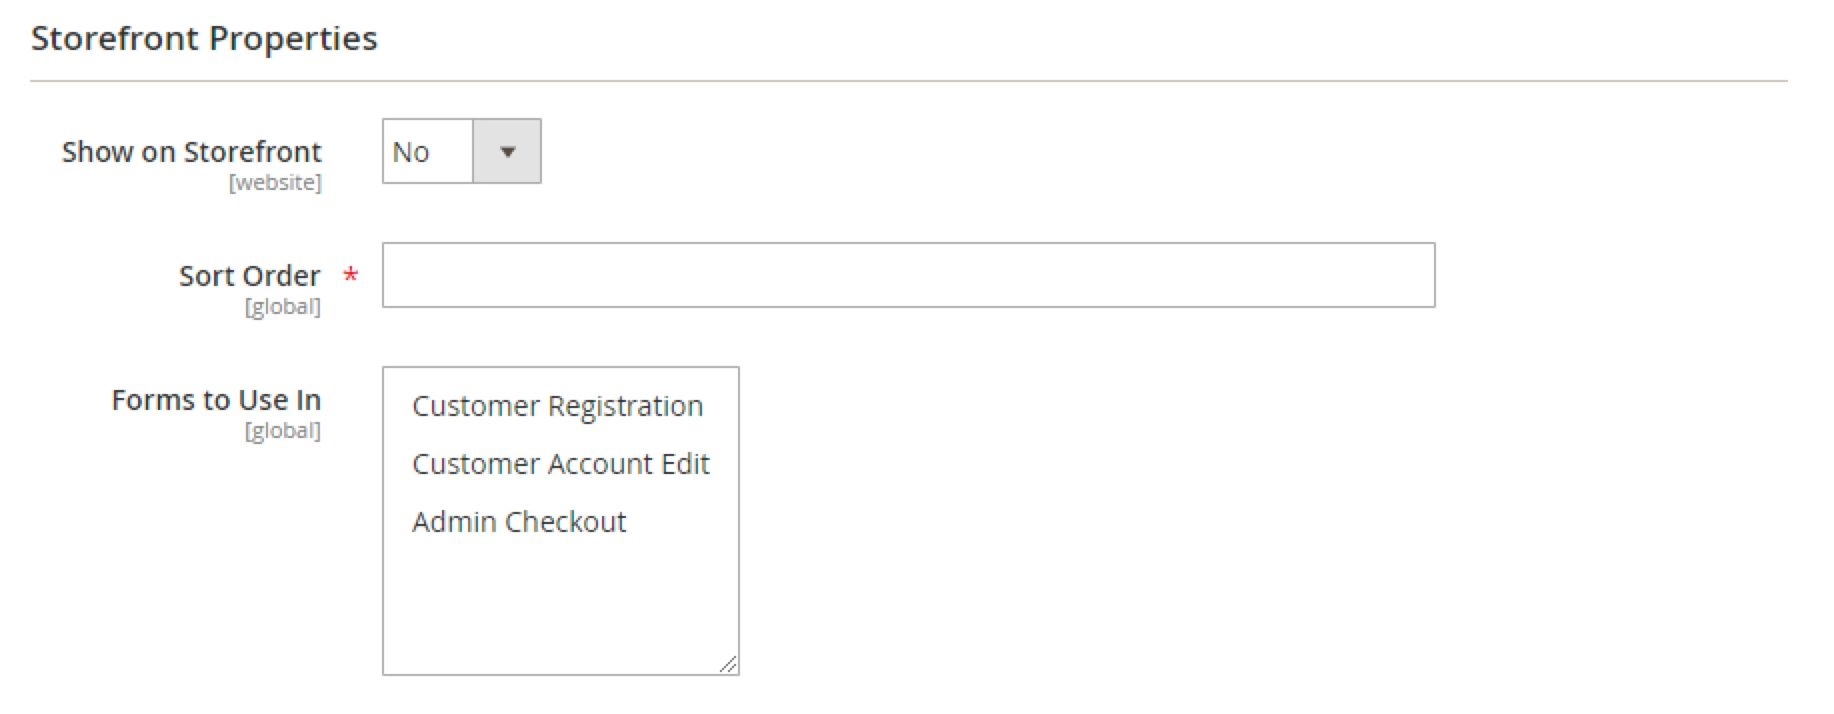Image resolution: width=1834 pixels, height=714 pixels.
Task: Click the word 'Properties' in the section heading
Action: pos(293,38)
